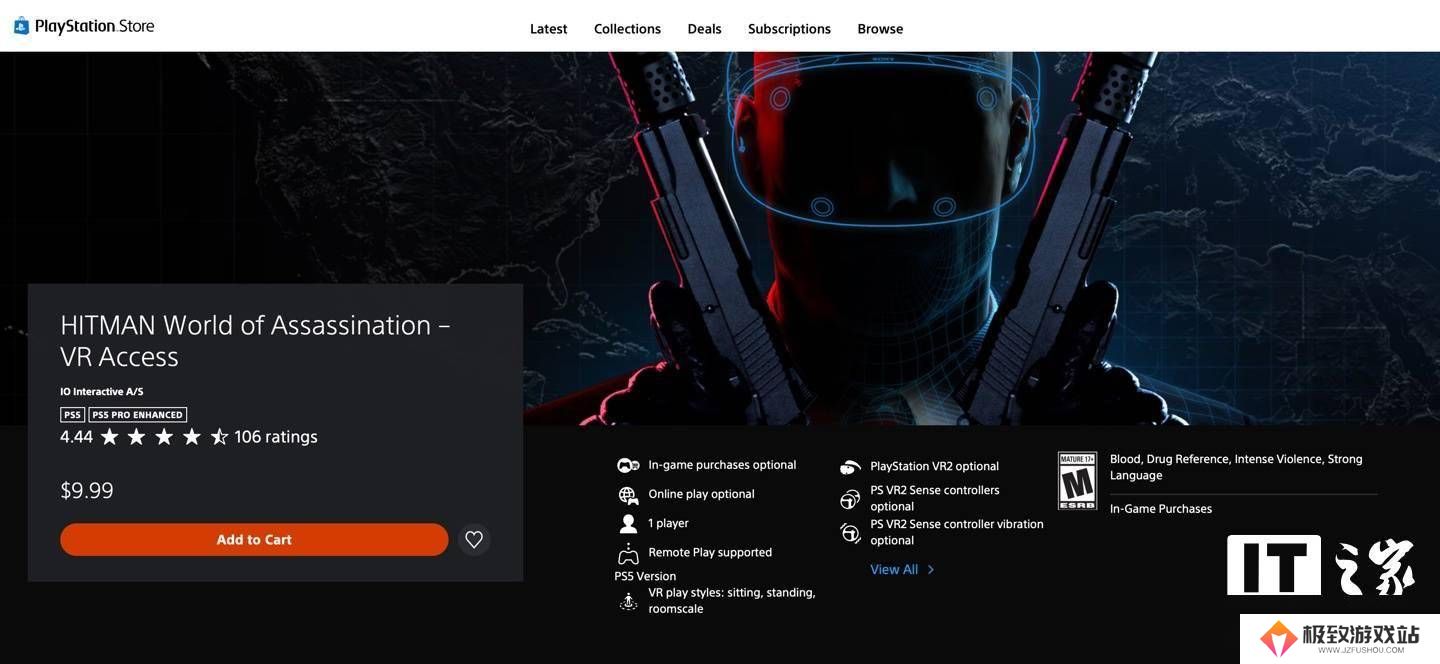Click the 1 player person icon
Viewport: 1440px width, 664px height.
point(628,524)
